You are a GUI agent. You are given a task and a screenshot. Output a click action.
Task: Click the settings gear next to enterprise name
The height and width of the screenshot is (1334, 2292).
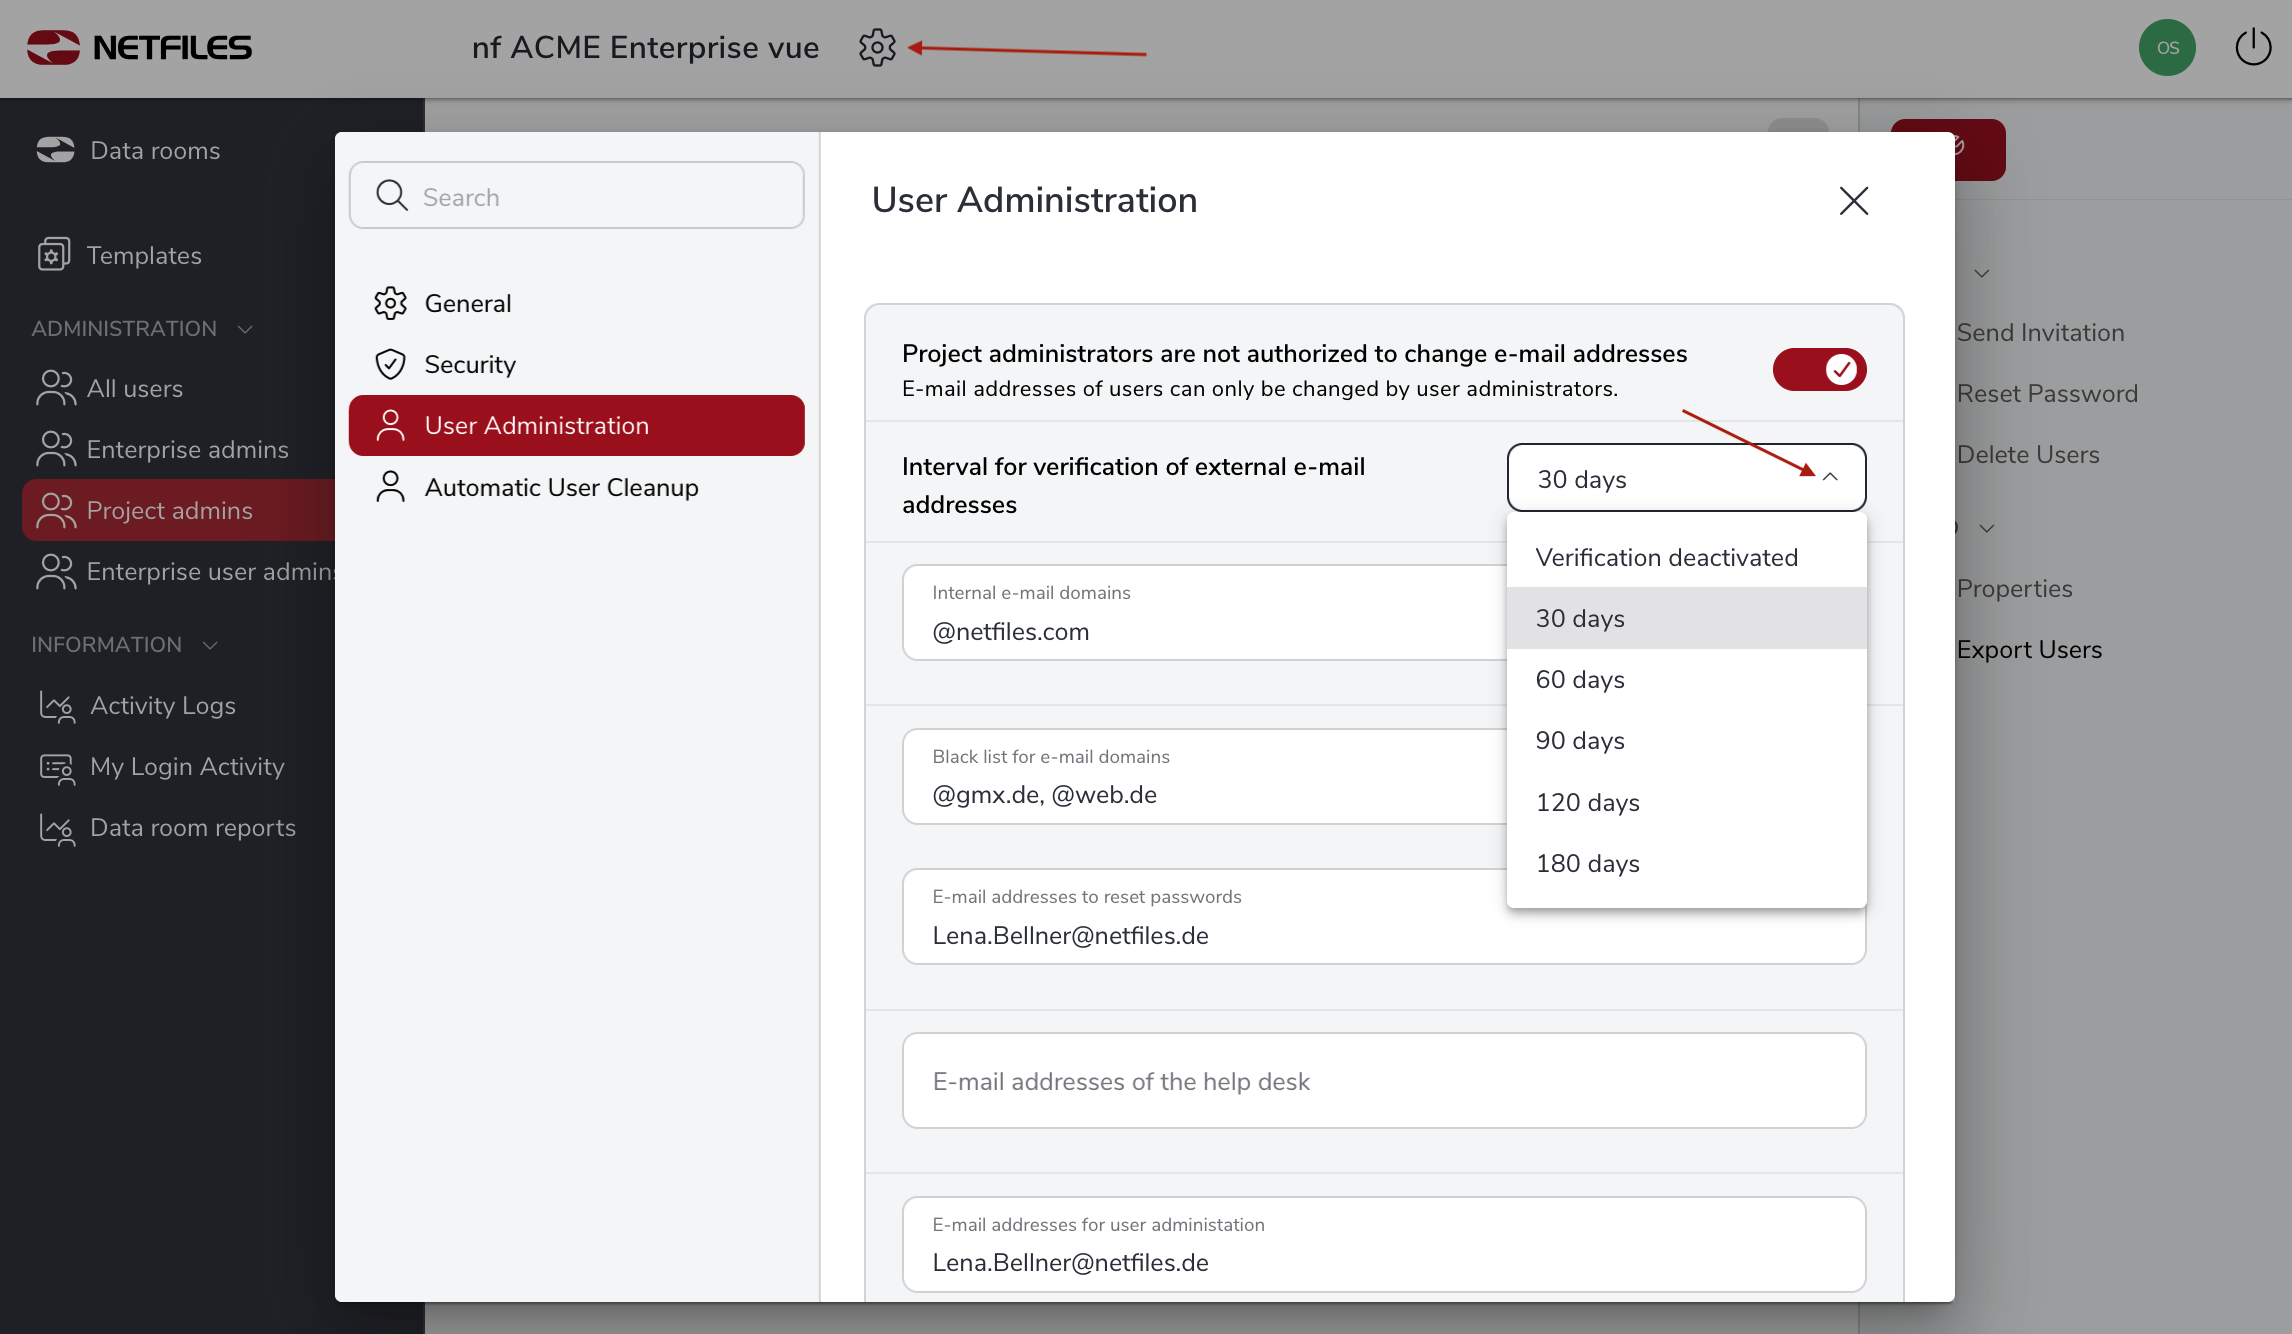[x=876, y=47]
